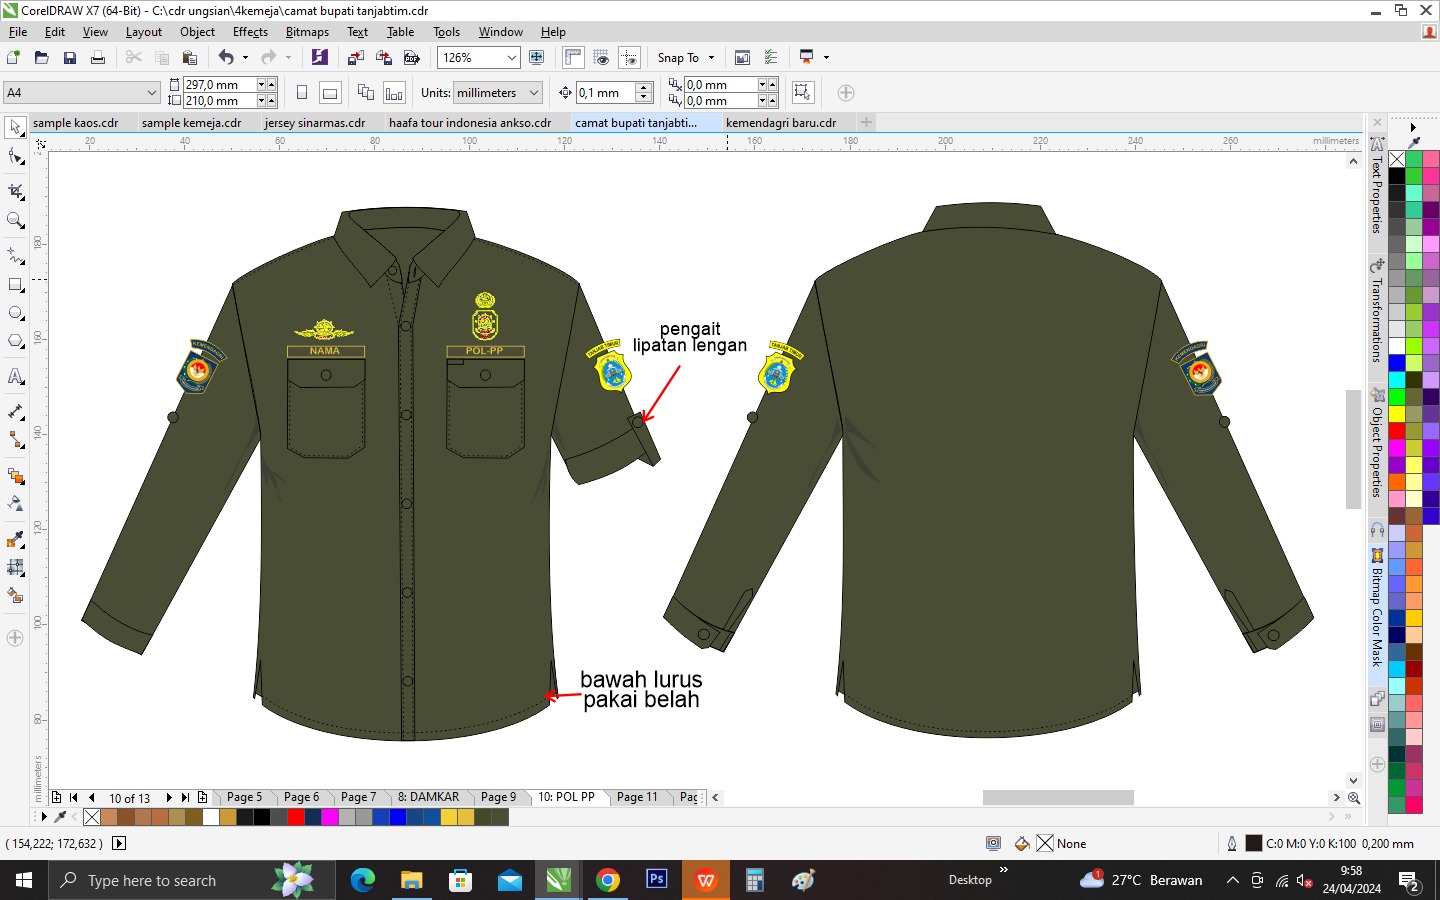This screenshot has width=1440, height=900.
Task: Click the Undo arrow icon
Action: [226, 58]
